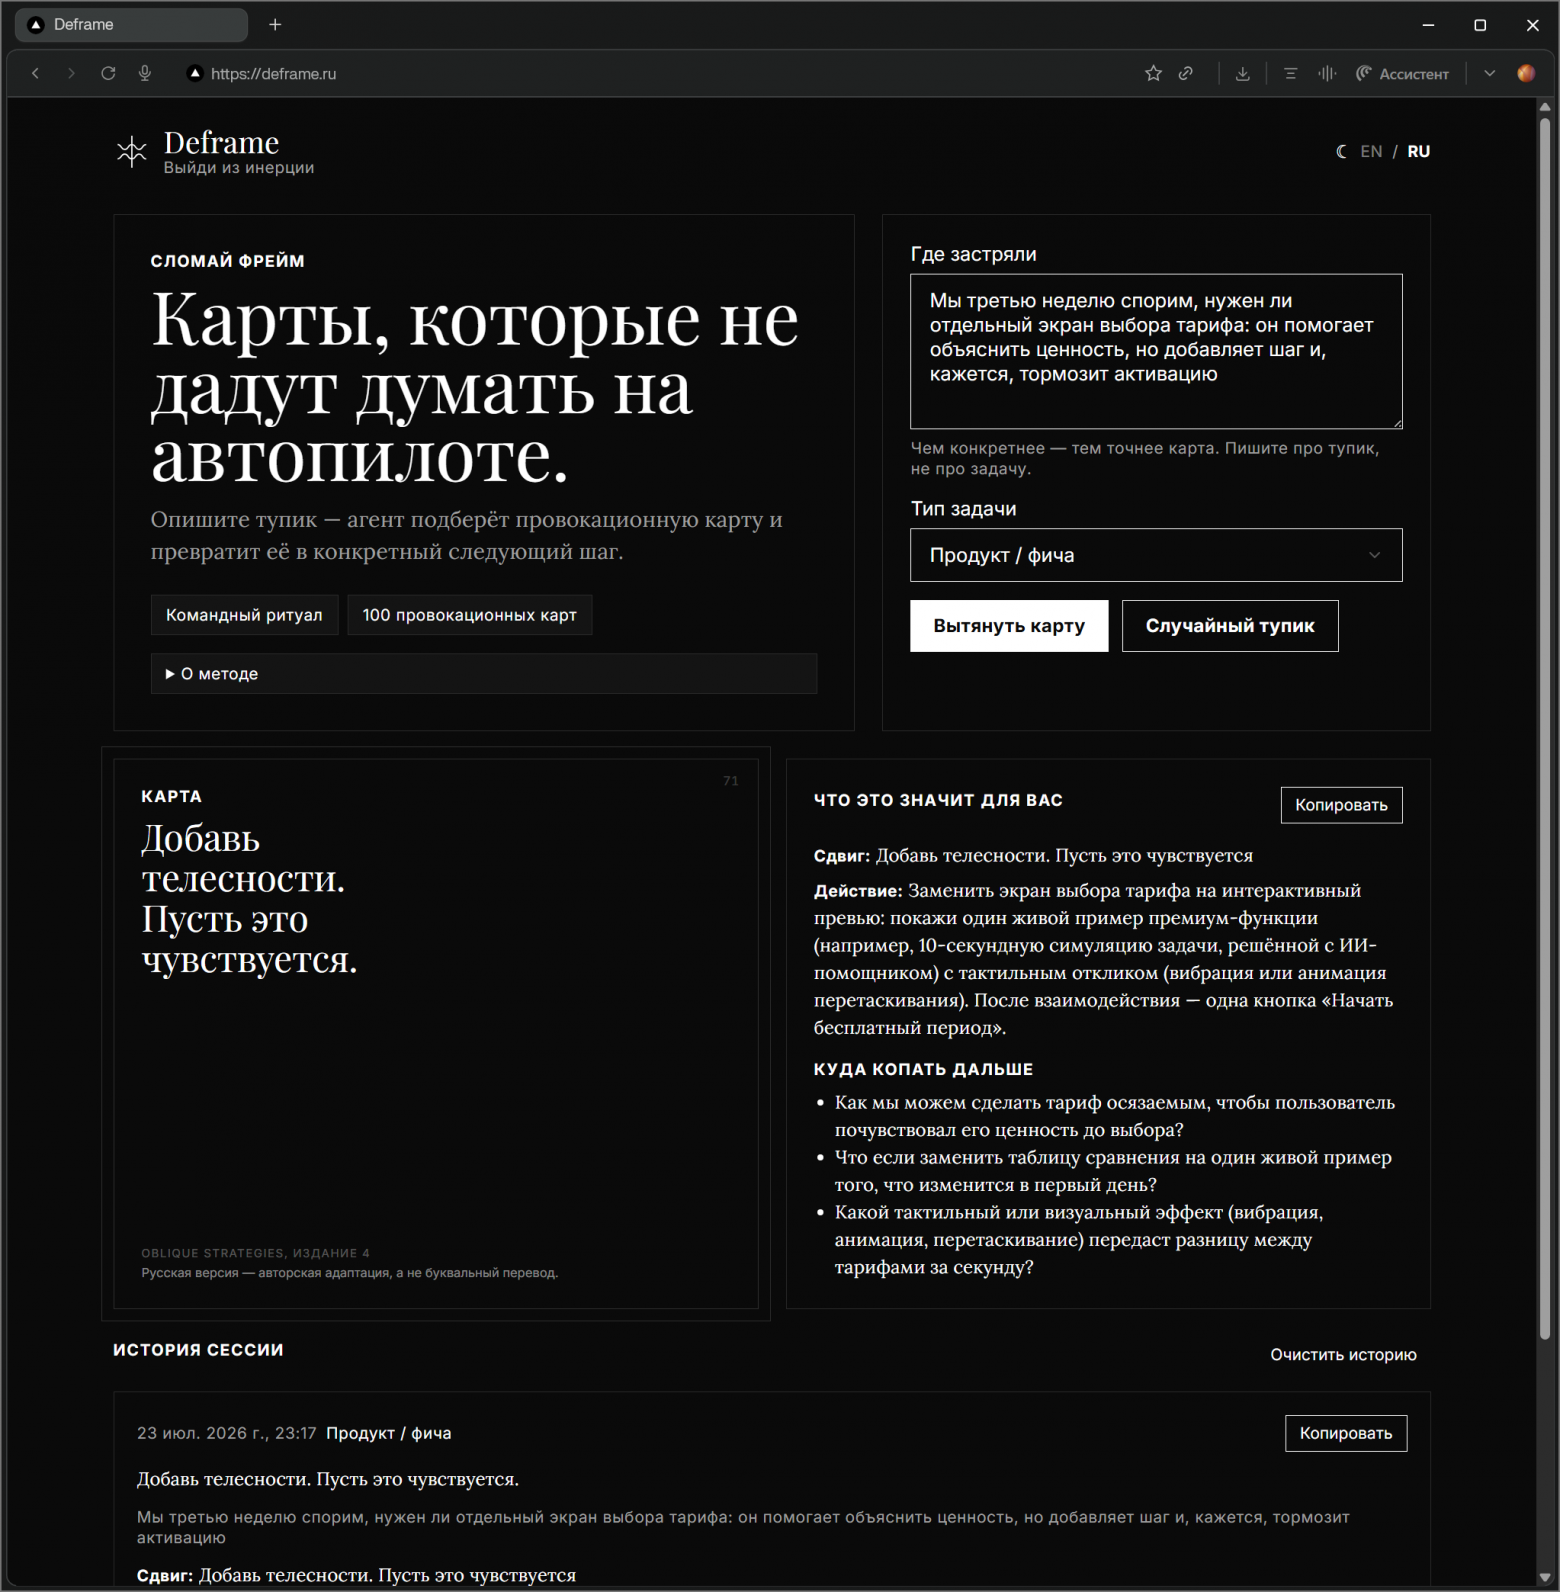
Task: Open downloads via the download icon
Action: coord(1243,73)
